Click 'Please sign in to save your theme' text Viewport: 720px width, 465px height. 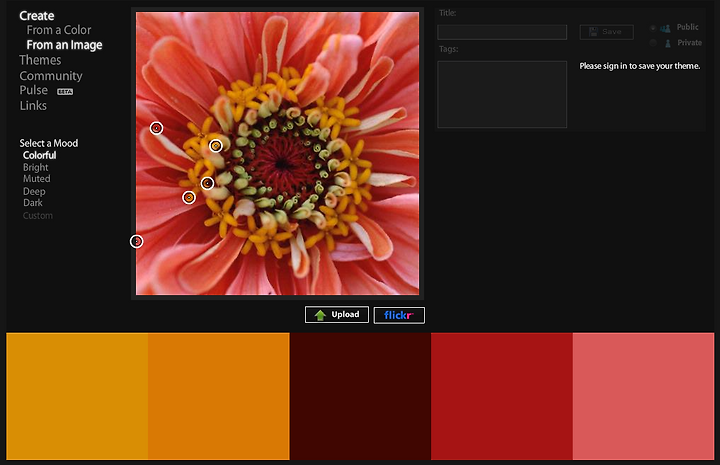click(x=640, y=66)
